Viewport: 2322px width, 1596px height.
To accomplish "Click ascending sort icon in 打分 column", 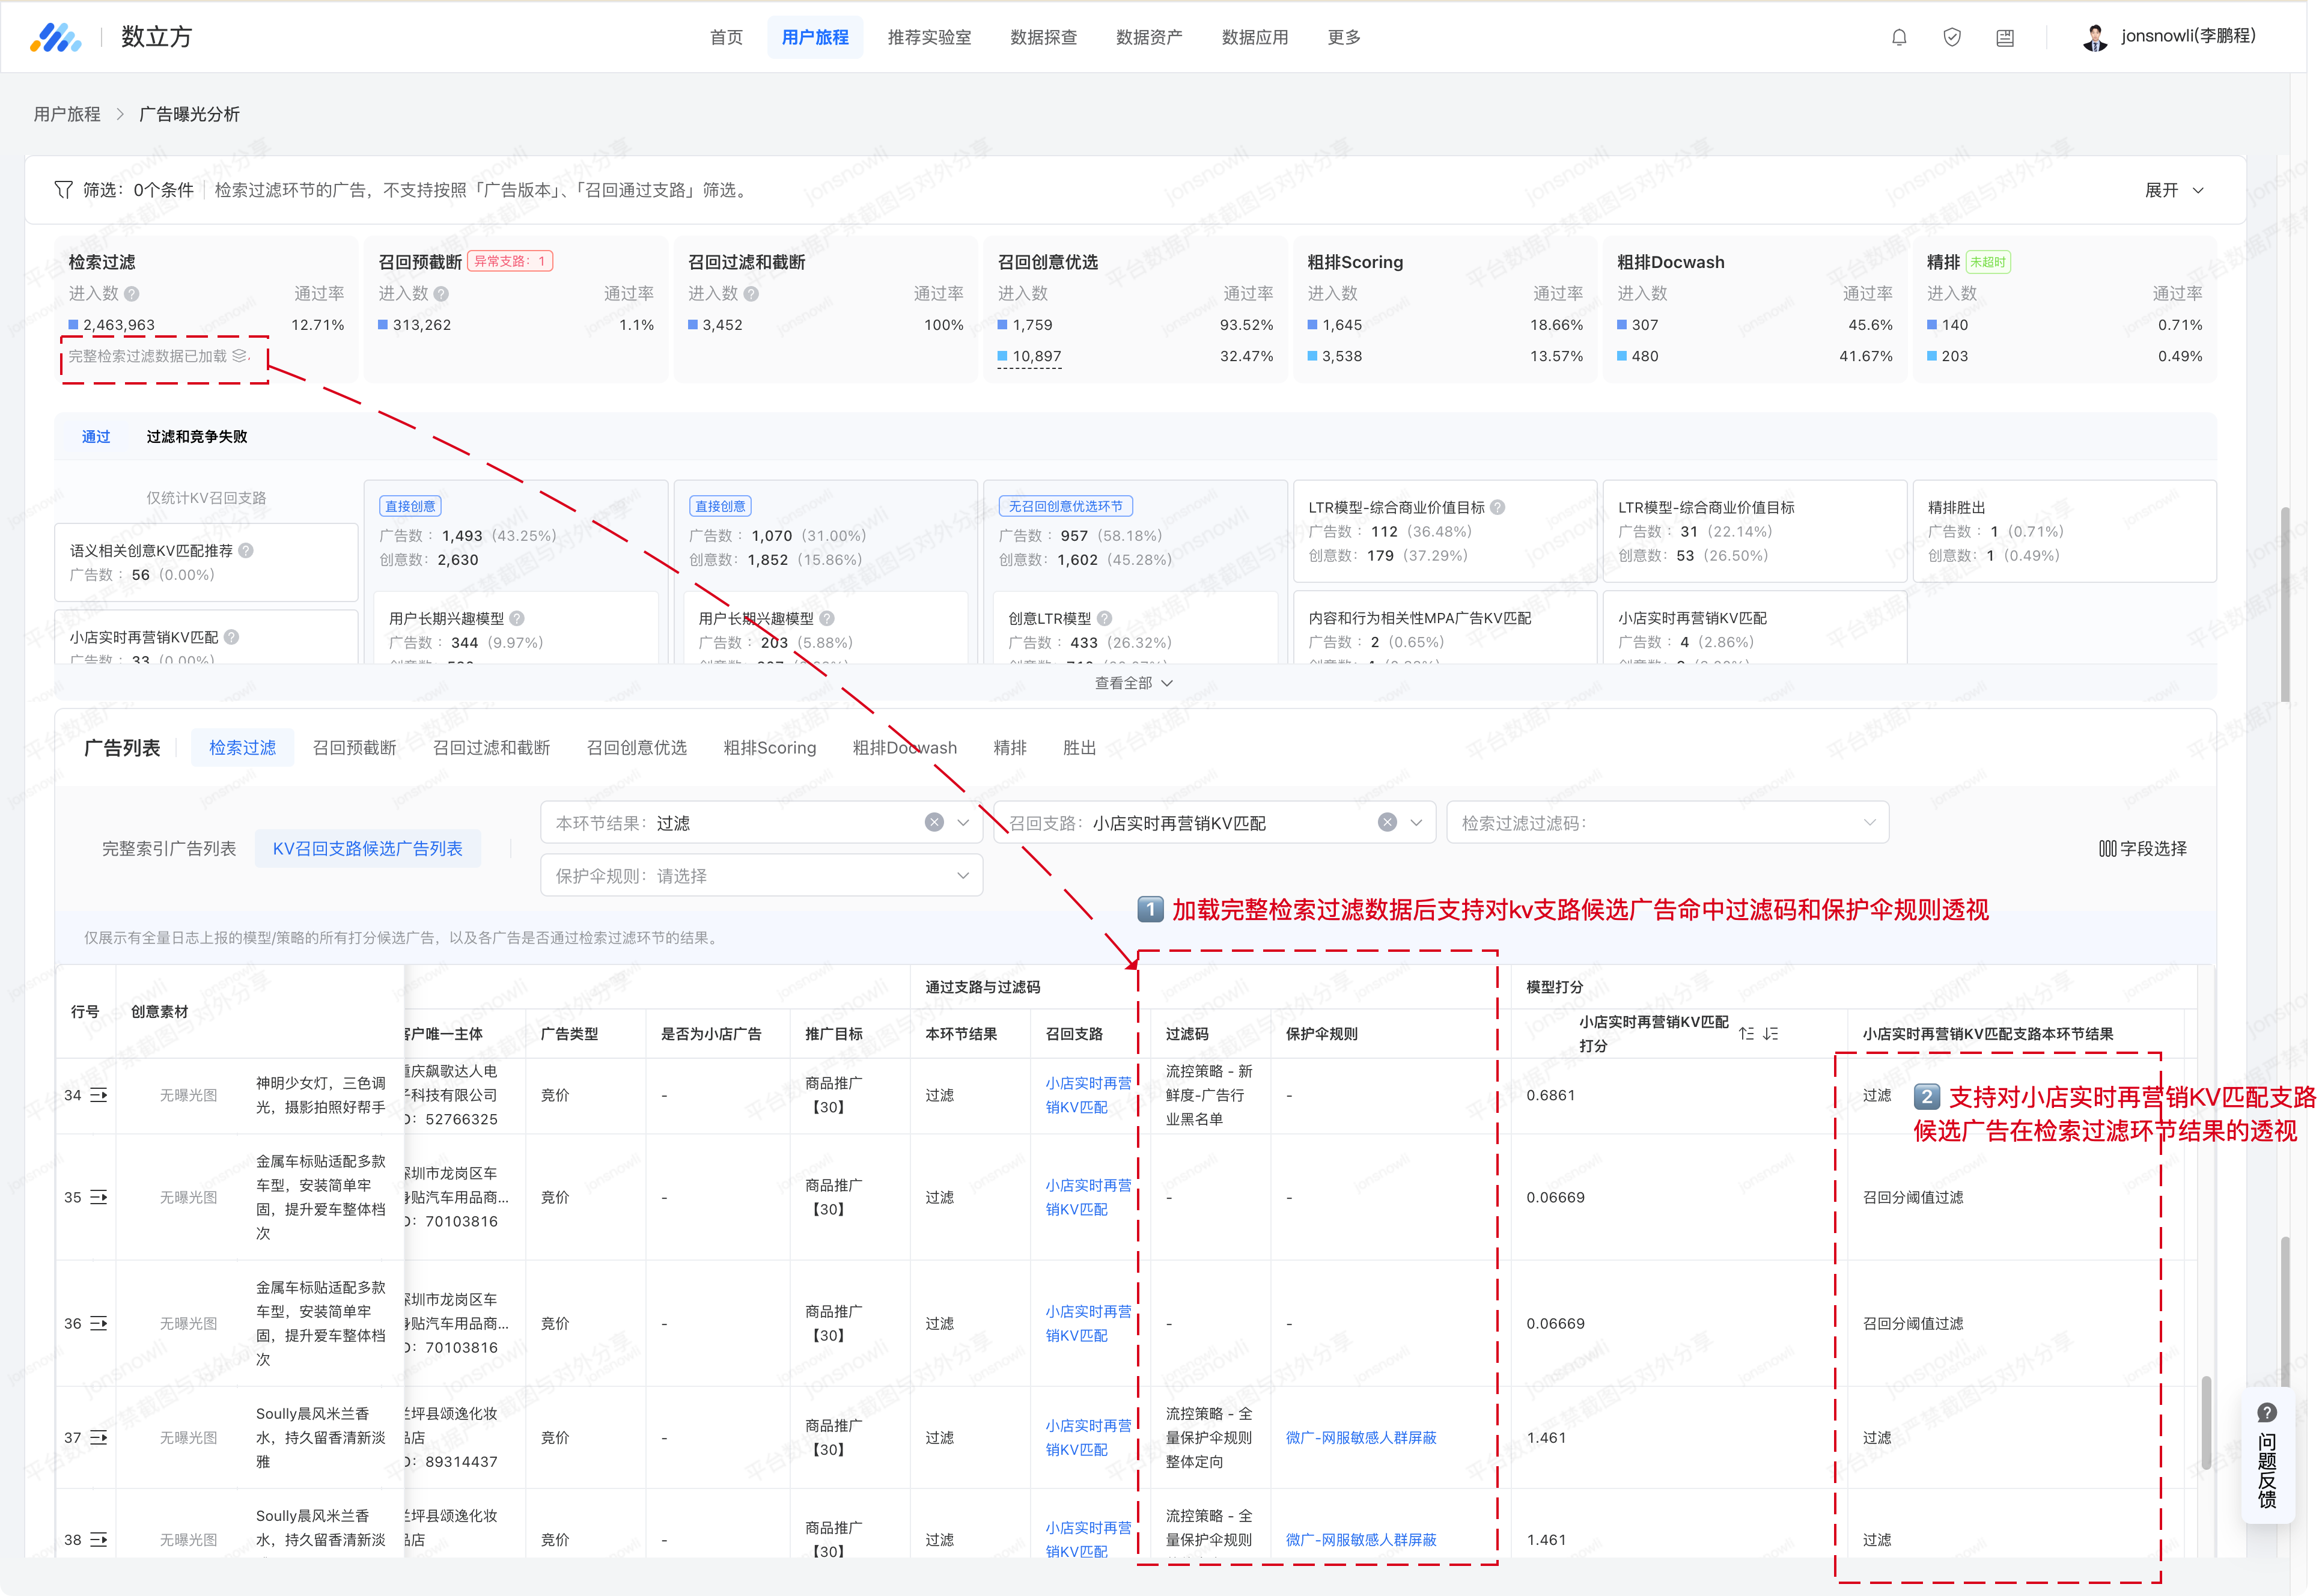I will click(x=1746, y=1033).
